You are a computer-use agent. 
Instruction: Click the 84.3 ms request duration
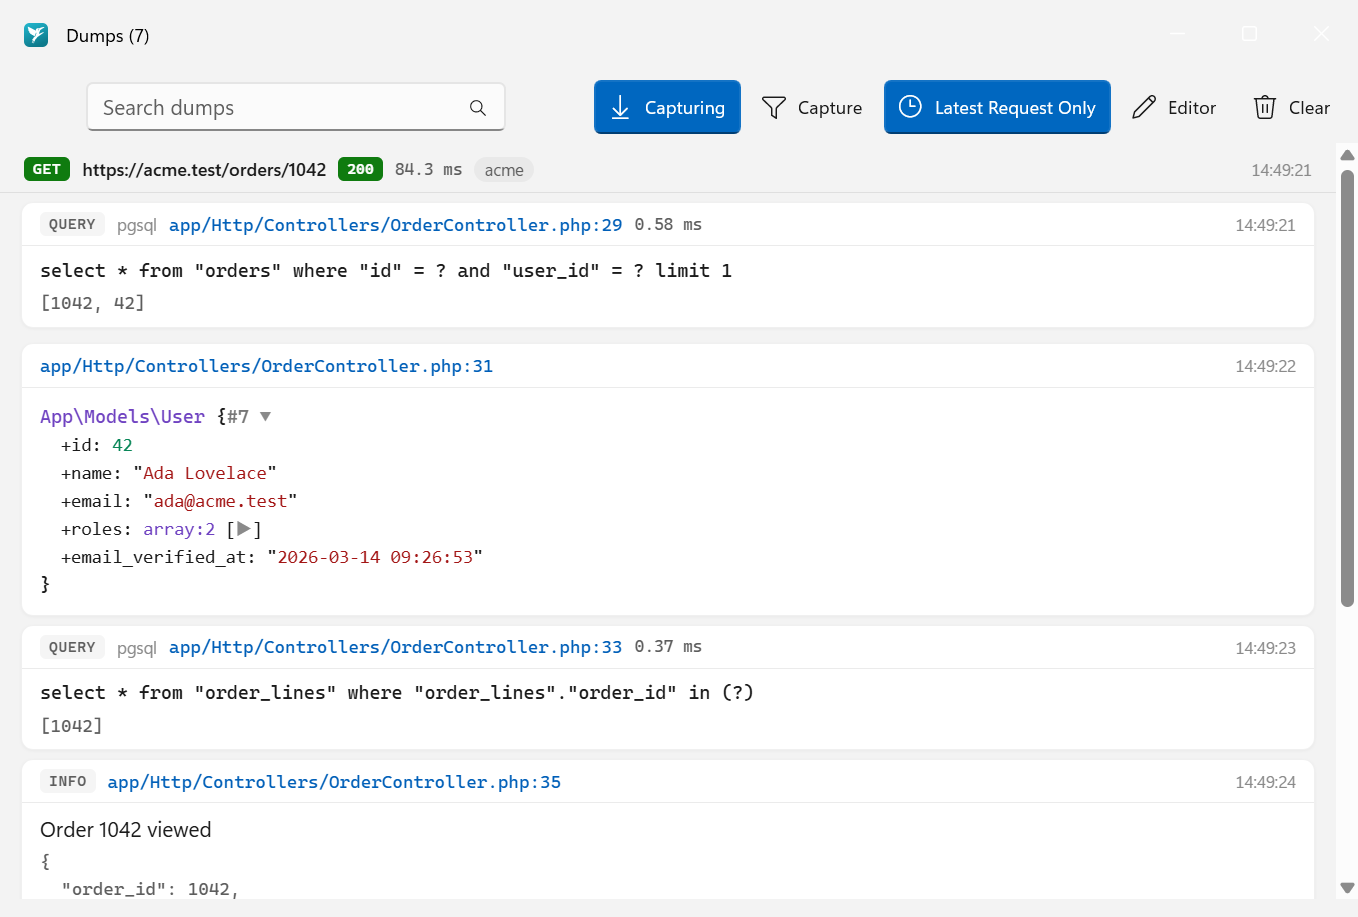[428, 170]
